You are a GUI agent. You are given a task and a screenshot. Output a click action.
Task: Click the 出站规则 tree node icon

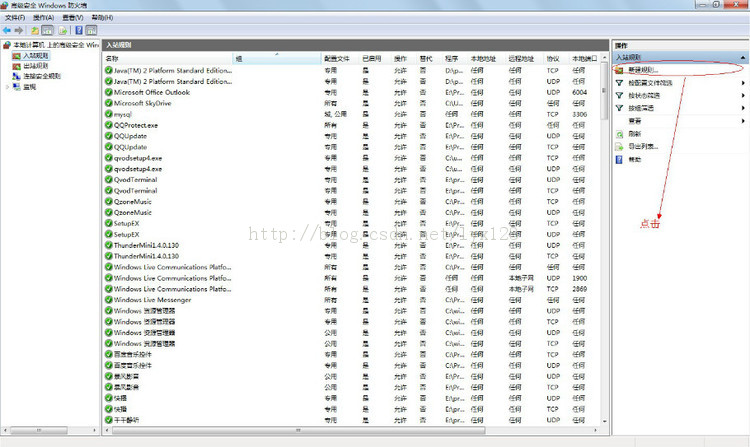pos(17,66)
